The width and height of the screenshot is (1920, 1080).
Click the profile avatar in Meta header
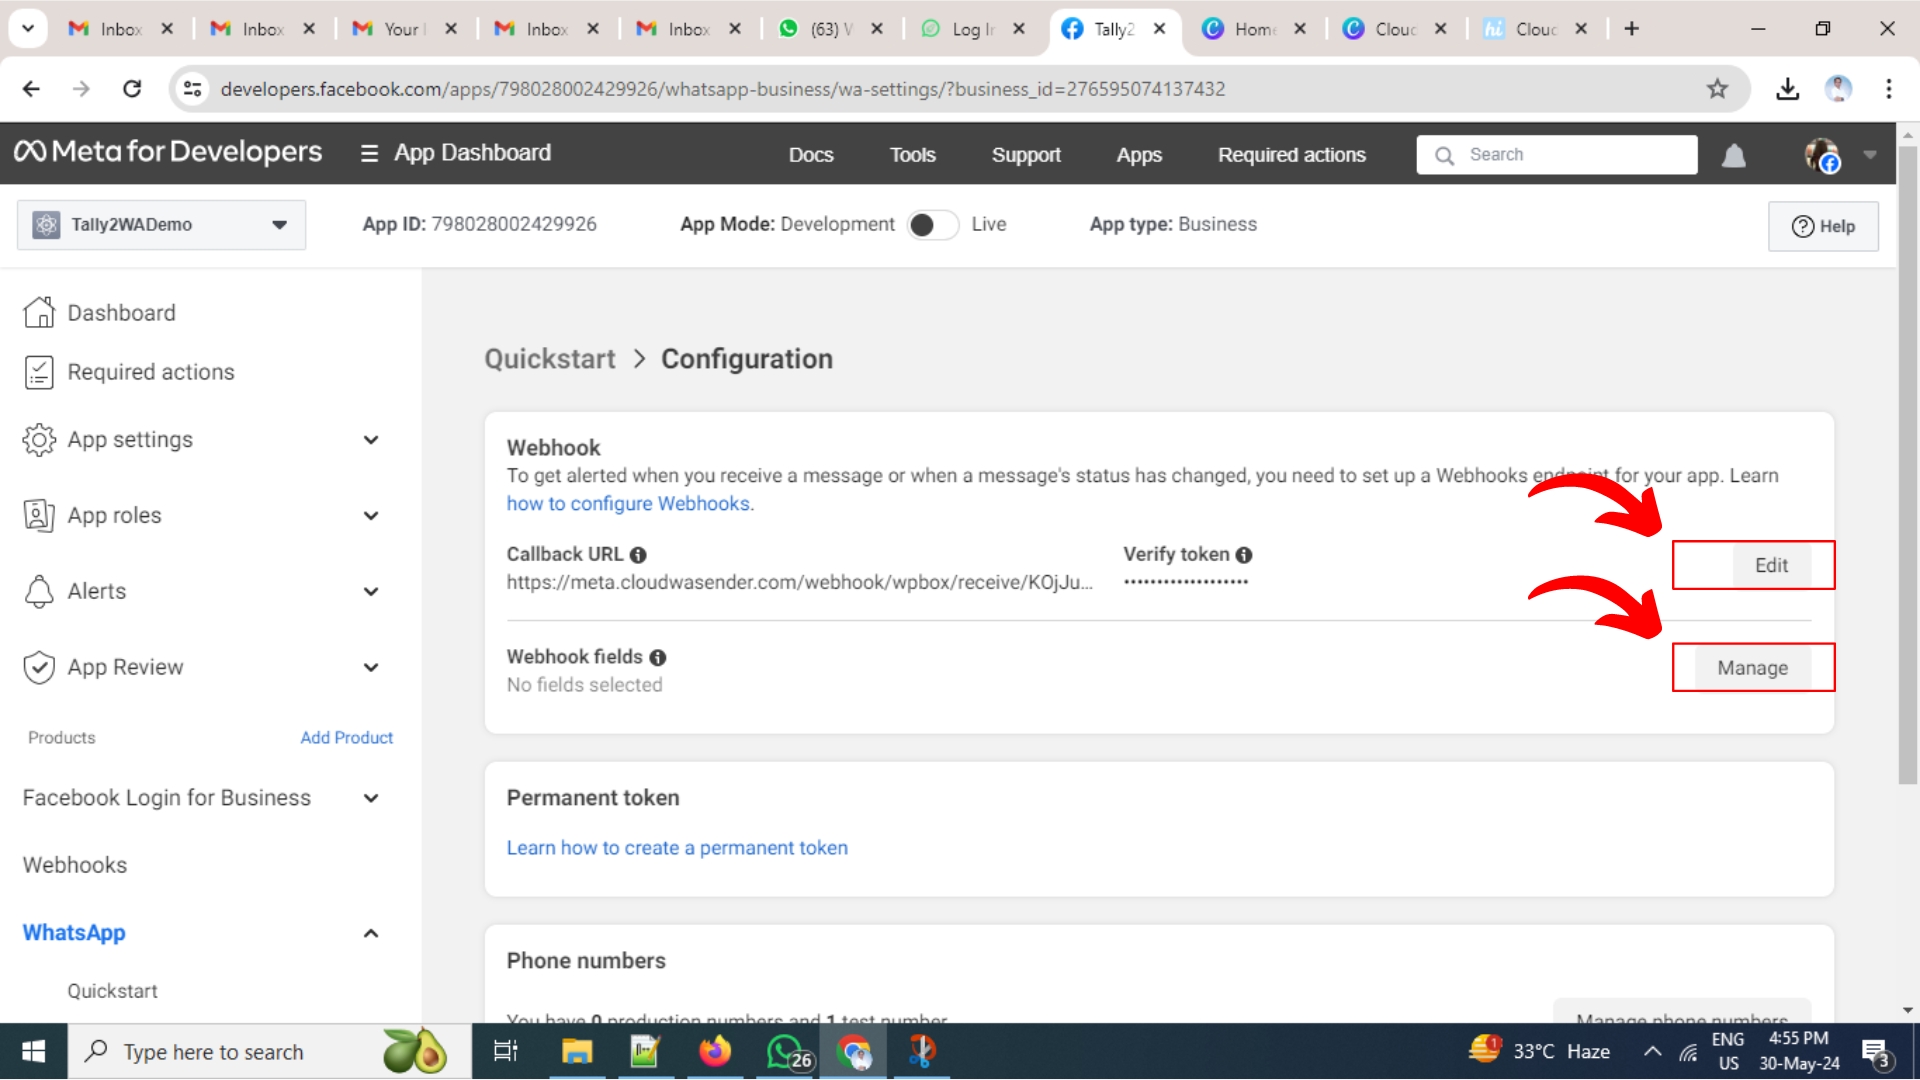(1822, 155)
